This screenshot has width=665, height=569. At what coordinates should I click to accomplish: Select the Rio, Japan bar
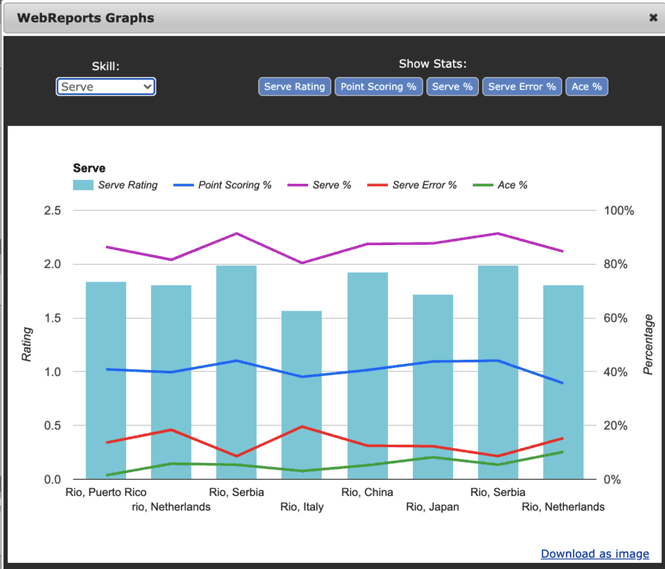tap(432, 387)
